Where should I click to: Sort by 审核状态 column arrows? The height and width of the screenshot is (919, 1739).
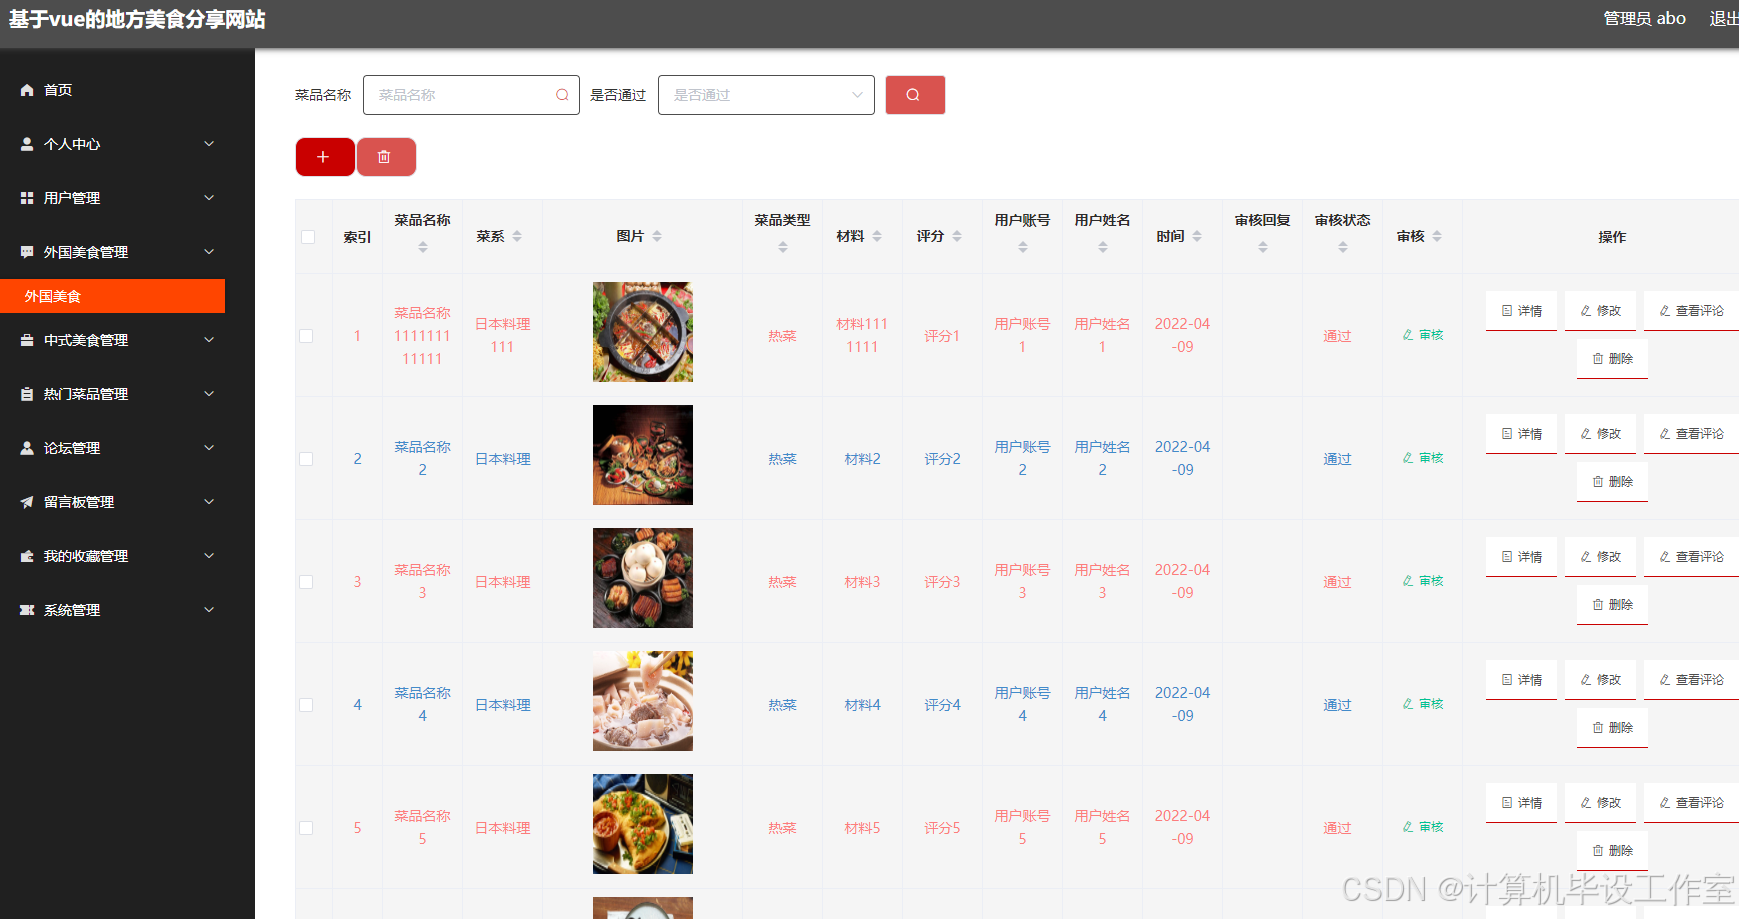[1343, 247]
